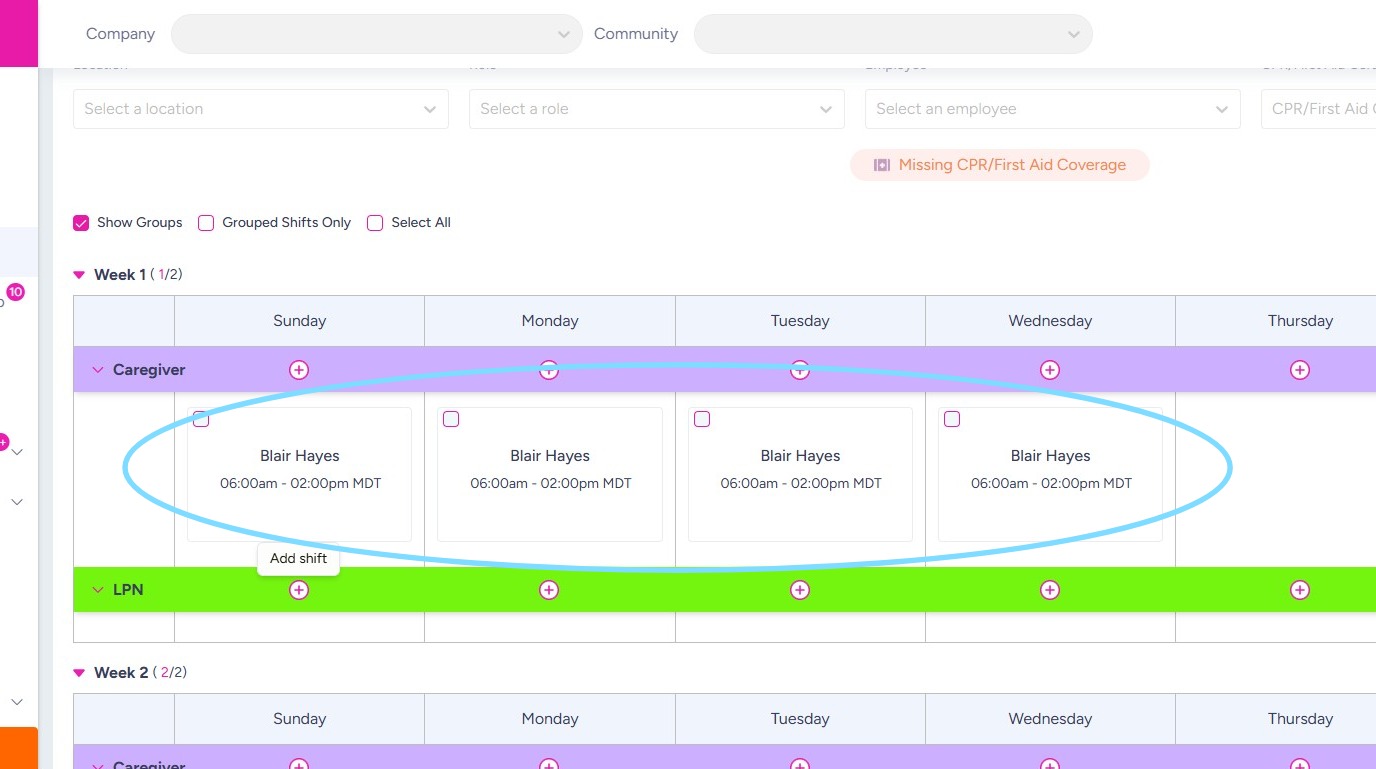Add an LPN shift on Sunday
1376x769 pixels.
tap(299, 590)
